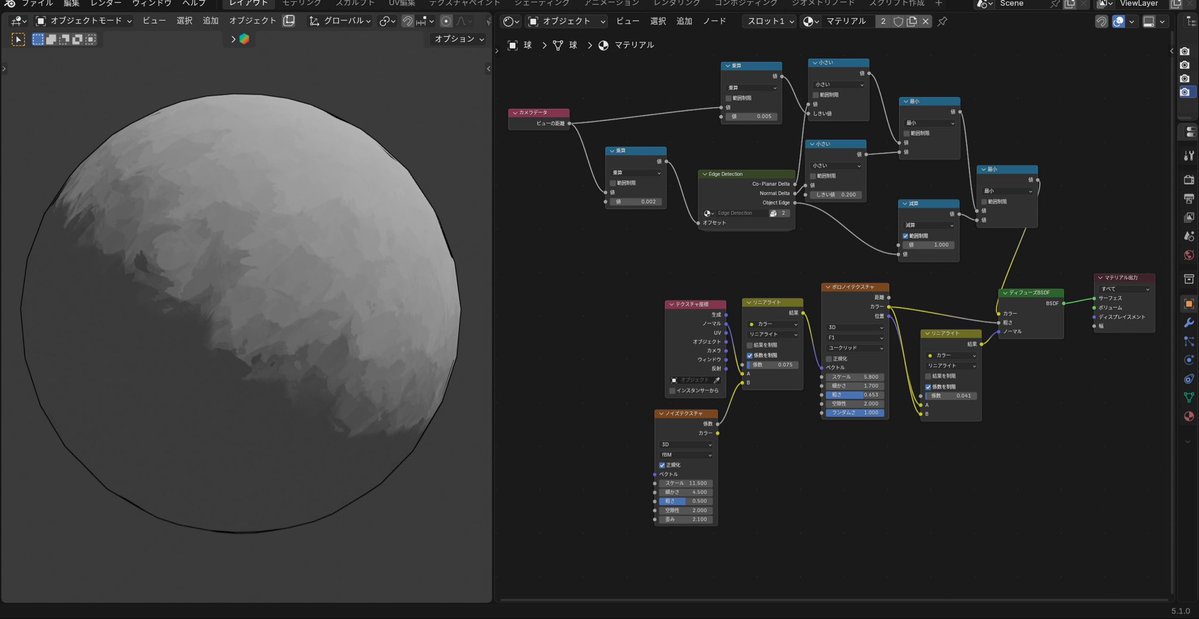Add workspace with the plus button
Viewport: 1199px width, 619px height.
[x=939, y=3]
